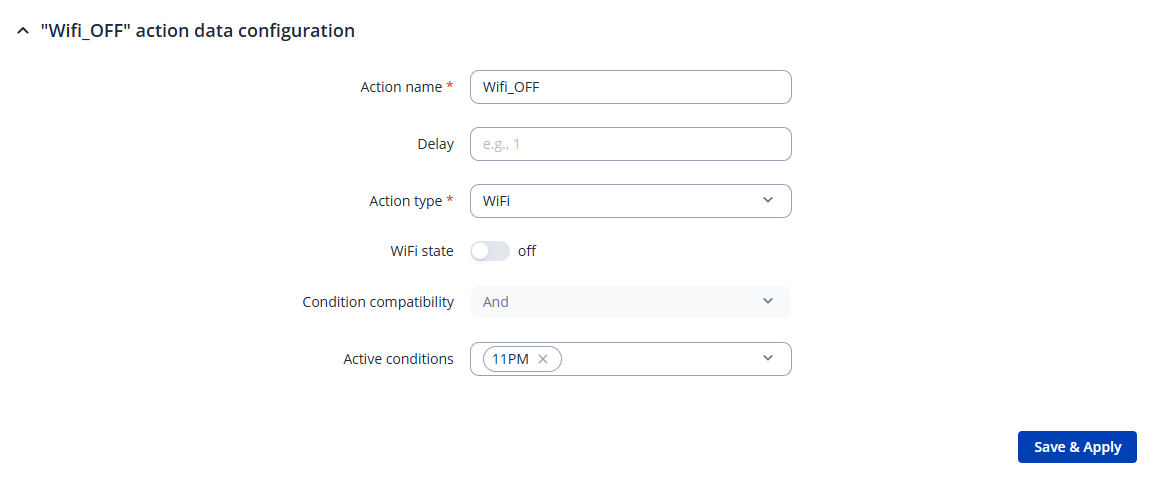Screen dimensions: 1153x486
Task: Click the Action type dropdown arrow
Action: click(768, 200)
